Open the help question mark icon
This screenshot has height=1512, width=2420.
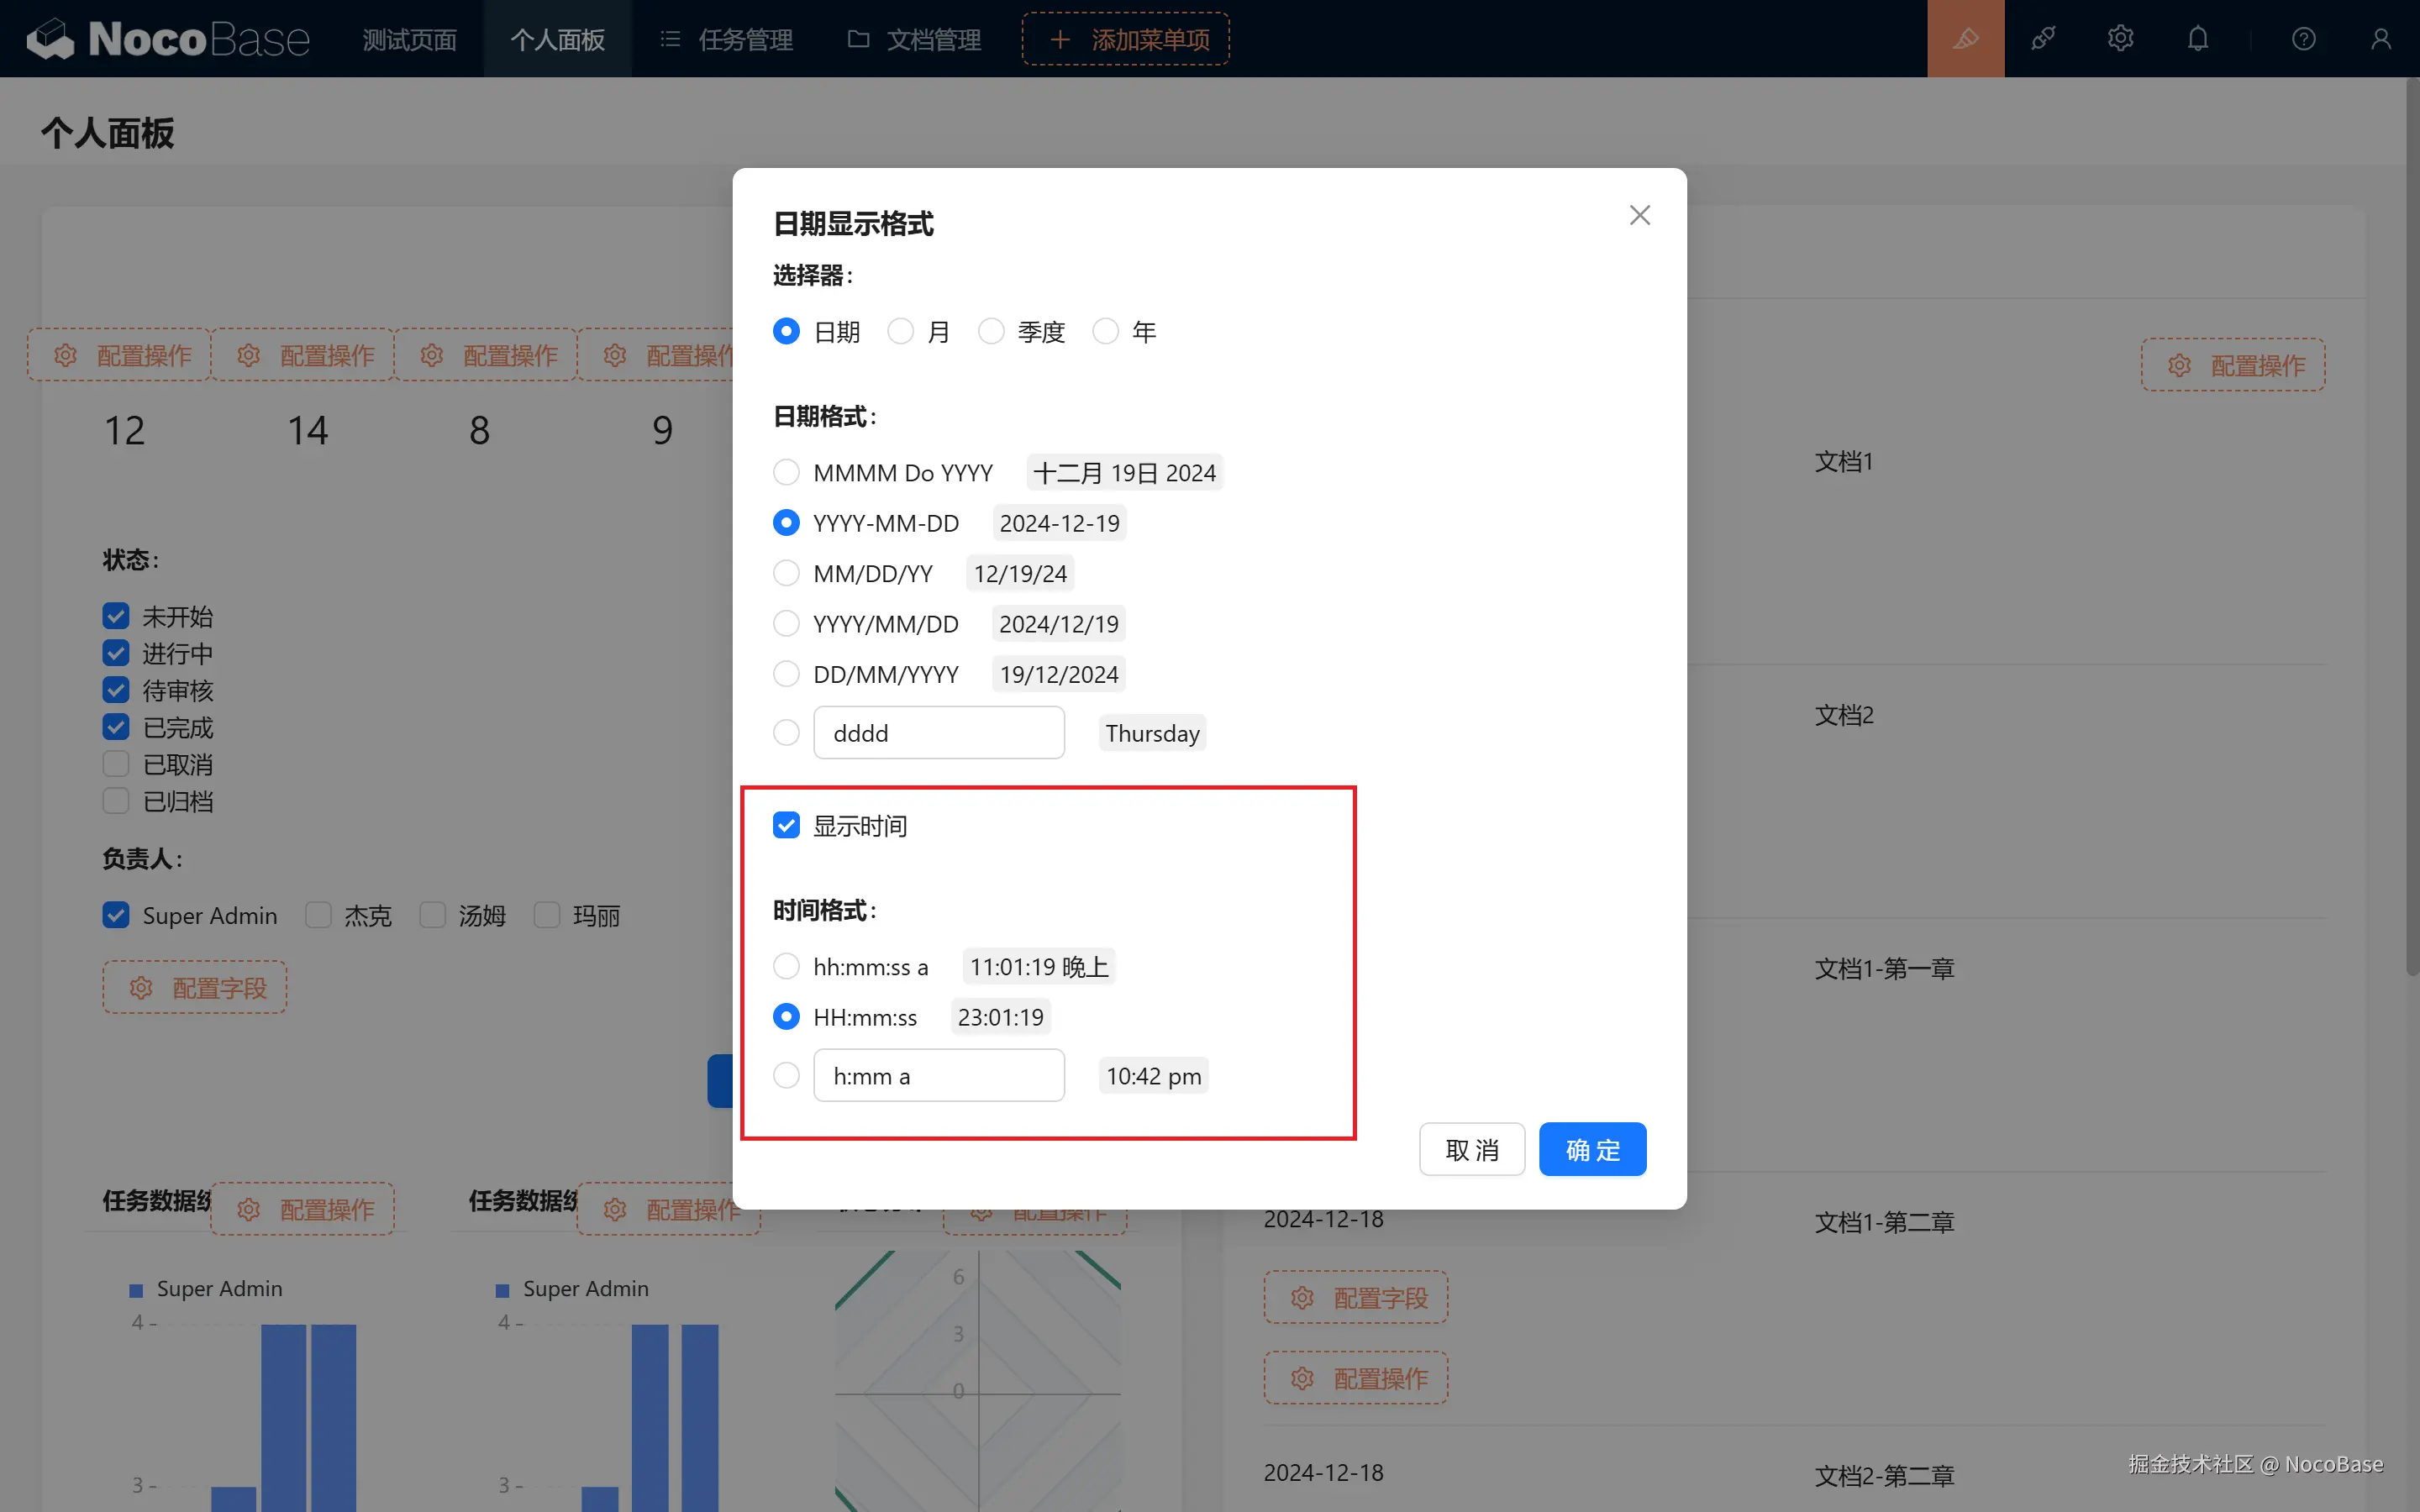point(2303,39)
